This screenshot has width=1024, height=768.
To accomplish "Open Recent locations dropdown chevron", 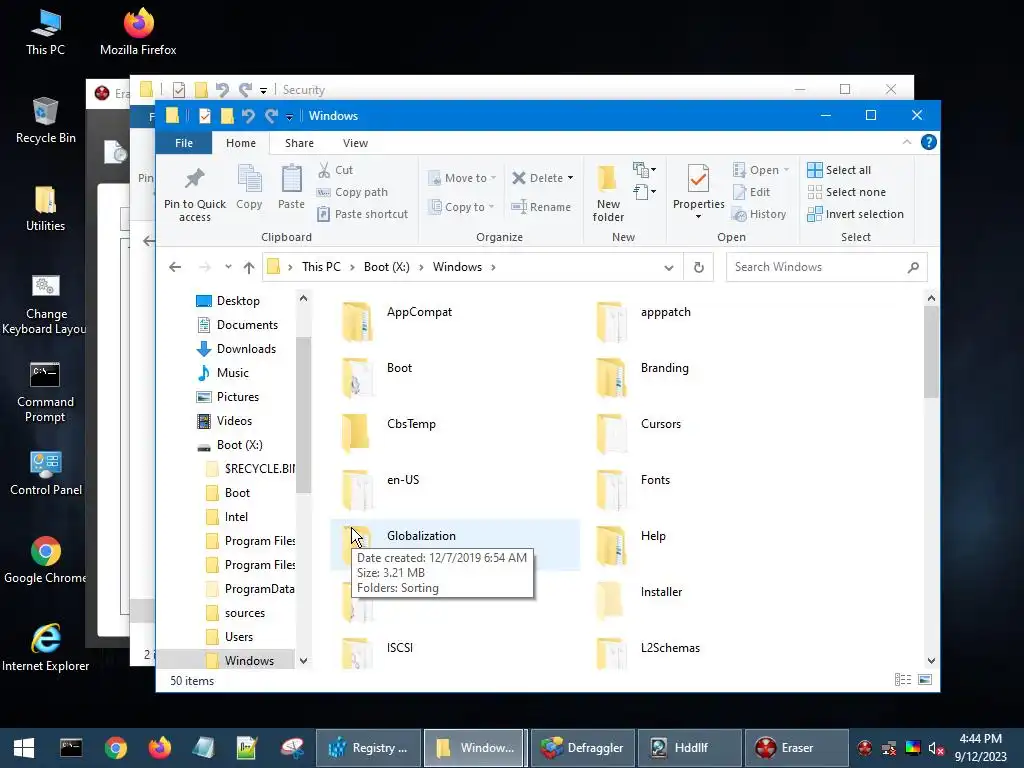I will point(228,267).
